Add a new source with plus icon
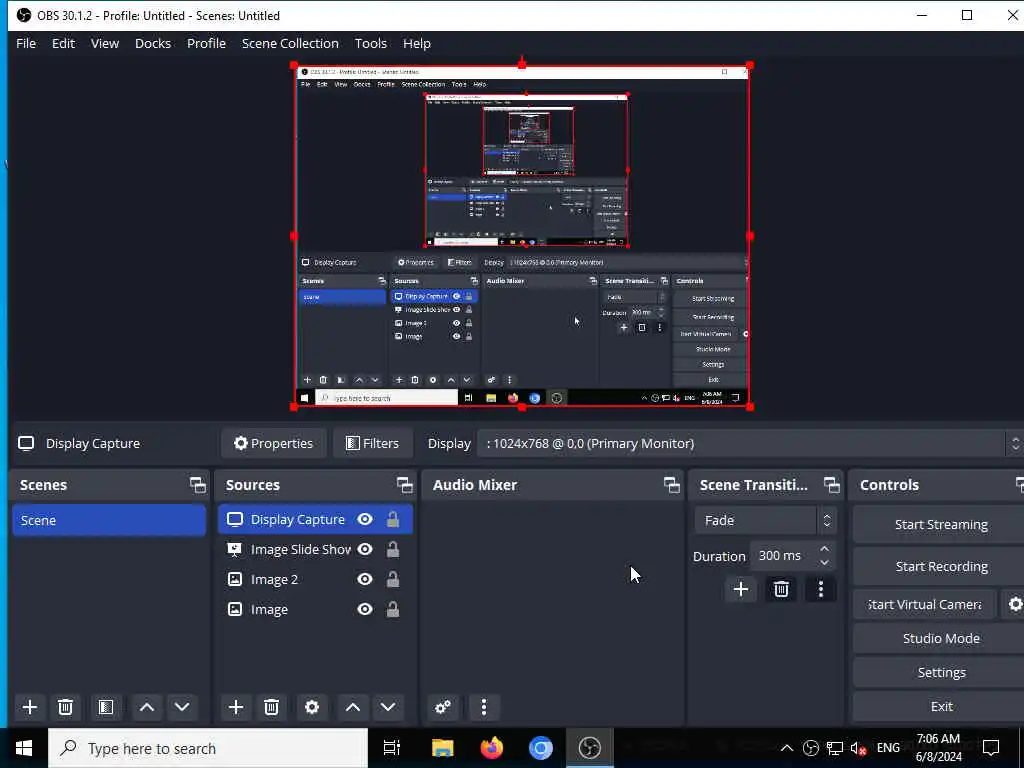The height and width of the screenshot is (768, 1024). tap(236, 707)
